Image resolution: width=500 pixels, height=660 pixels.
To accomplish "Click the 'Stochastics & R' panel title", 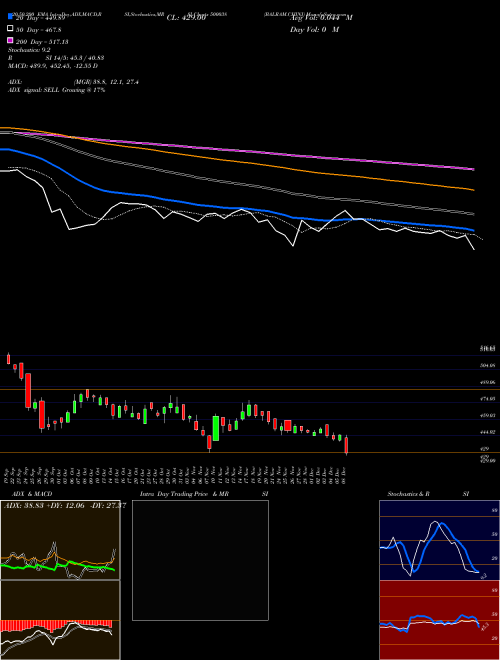I will [408, 494].
